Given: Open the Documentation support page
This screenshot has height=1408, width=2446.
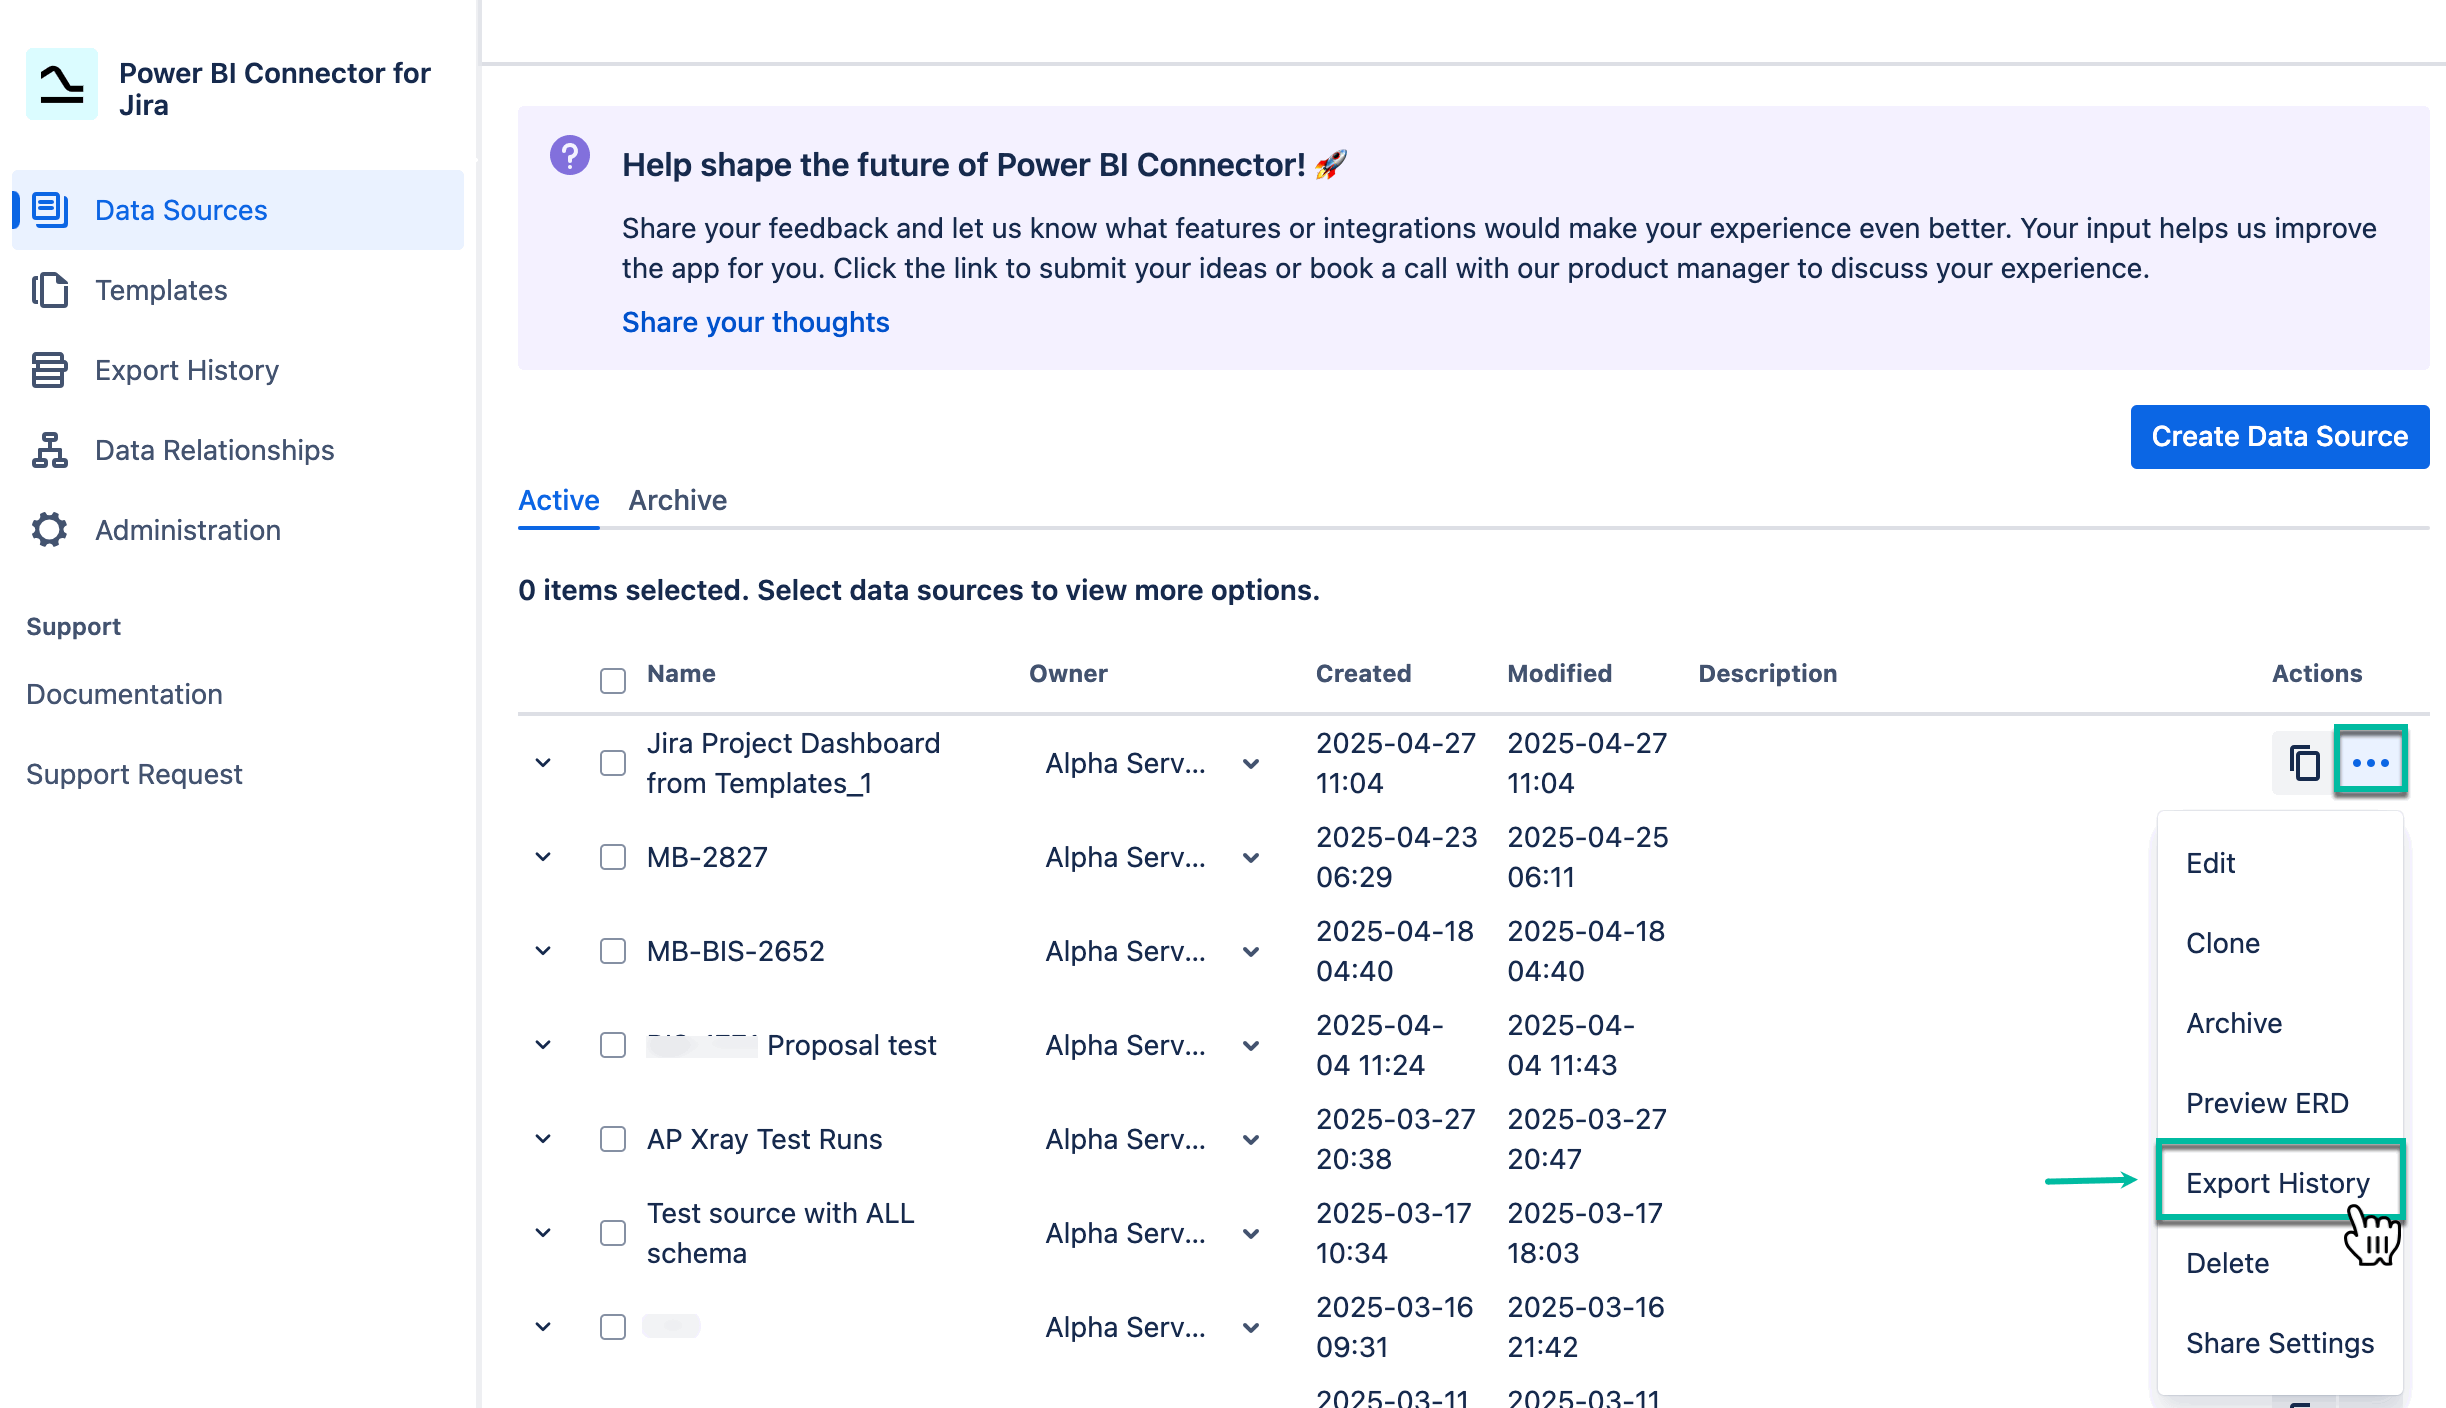Looking at the screenshot, I should pyautogui.click(x=124, y=694).
